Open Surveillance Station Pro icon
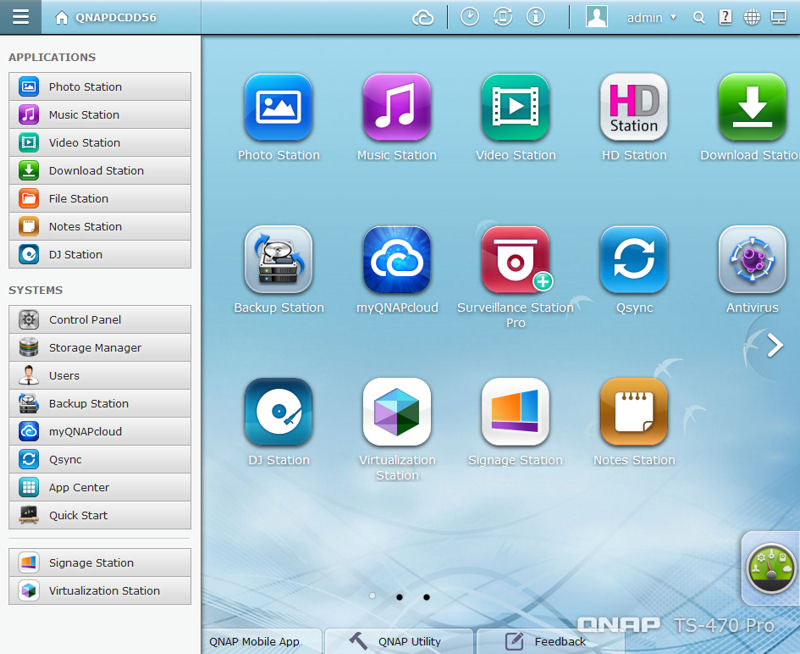The height and width of the screenshot is (654, 800). (x=515, y=260)
